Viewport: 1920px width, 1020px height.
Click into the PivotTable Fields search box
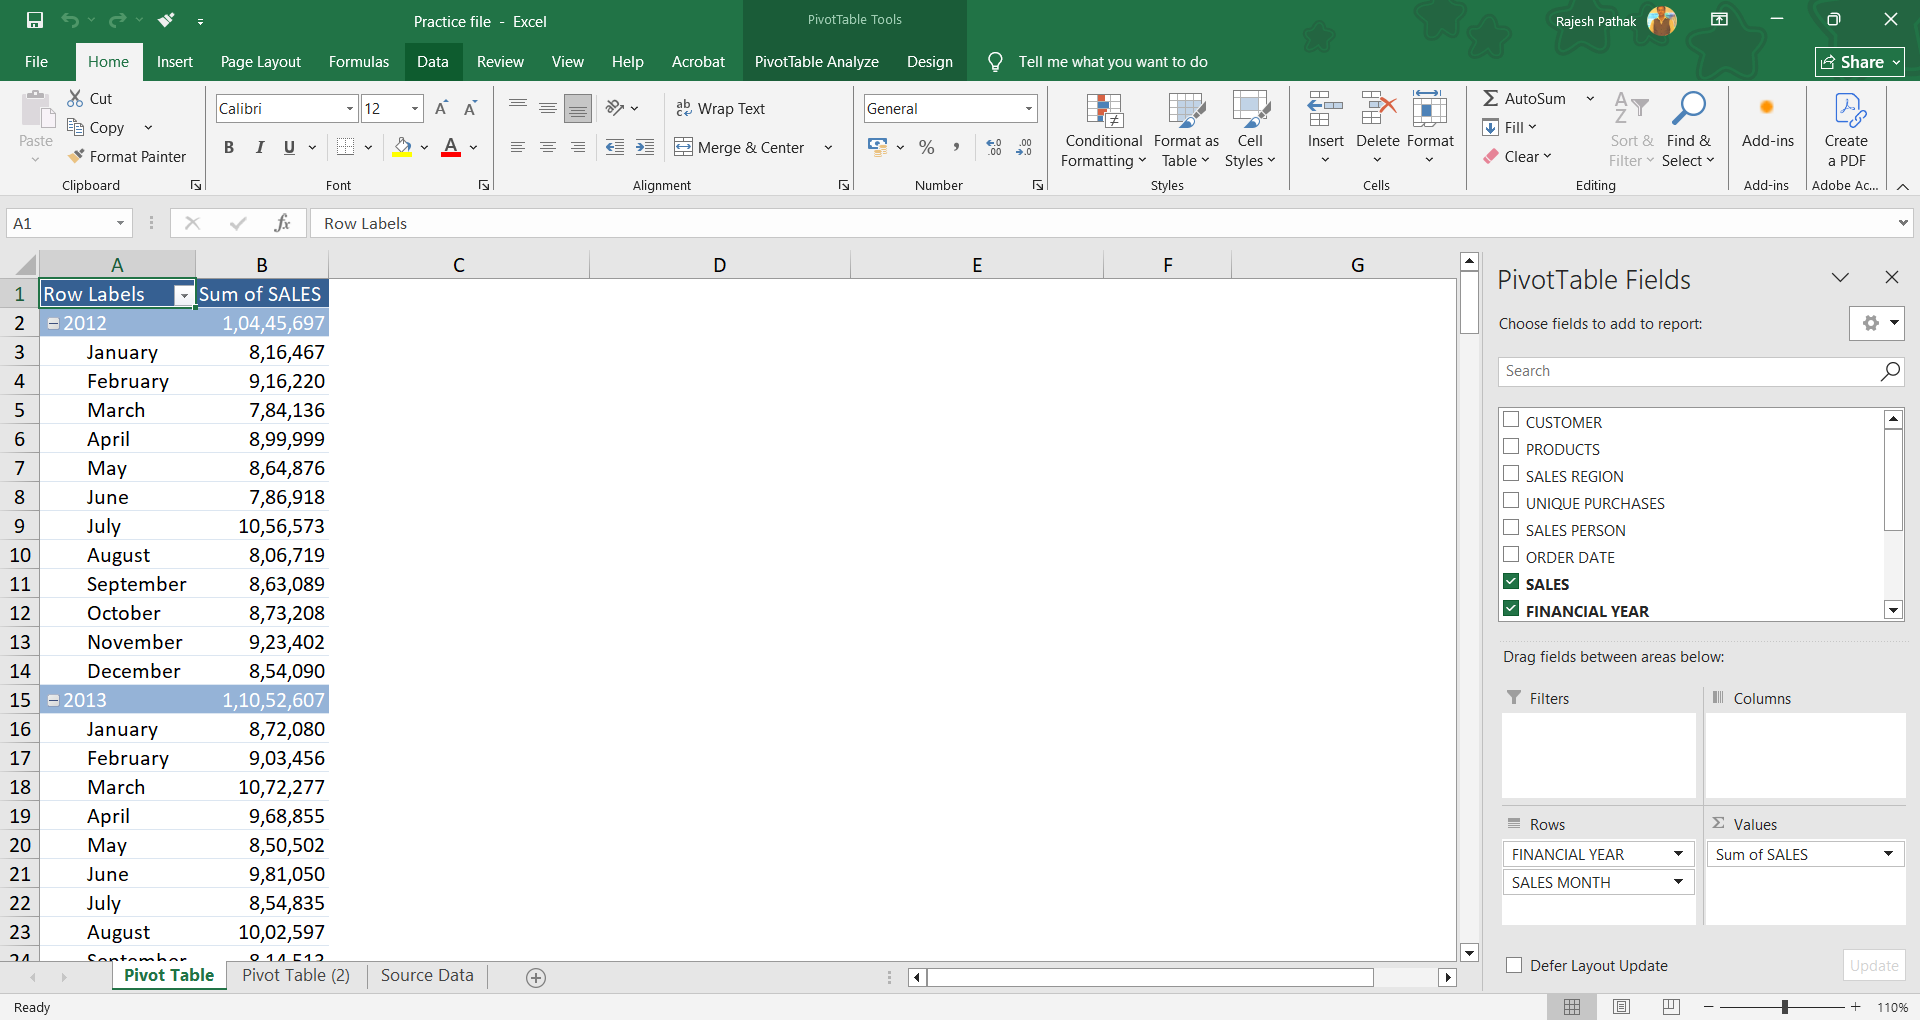tap(1688, 371)
